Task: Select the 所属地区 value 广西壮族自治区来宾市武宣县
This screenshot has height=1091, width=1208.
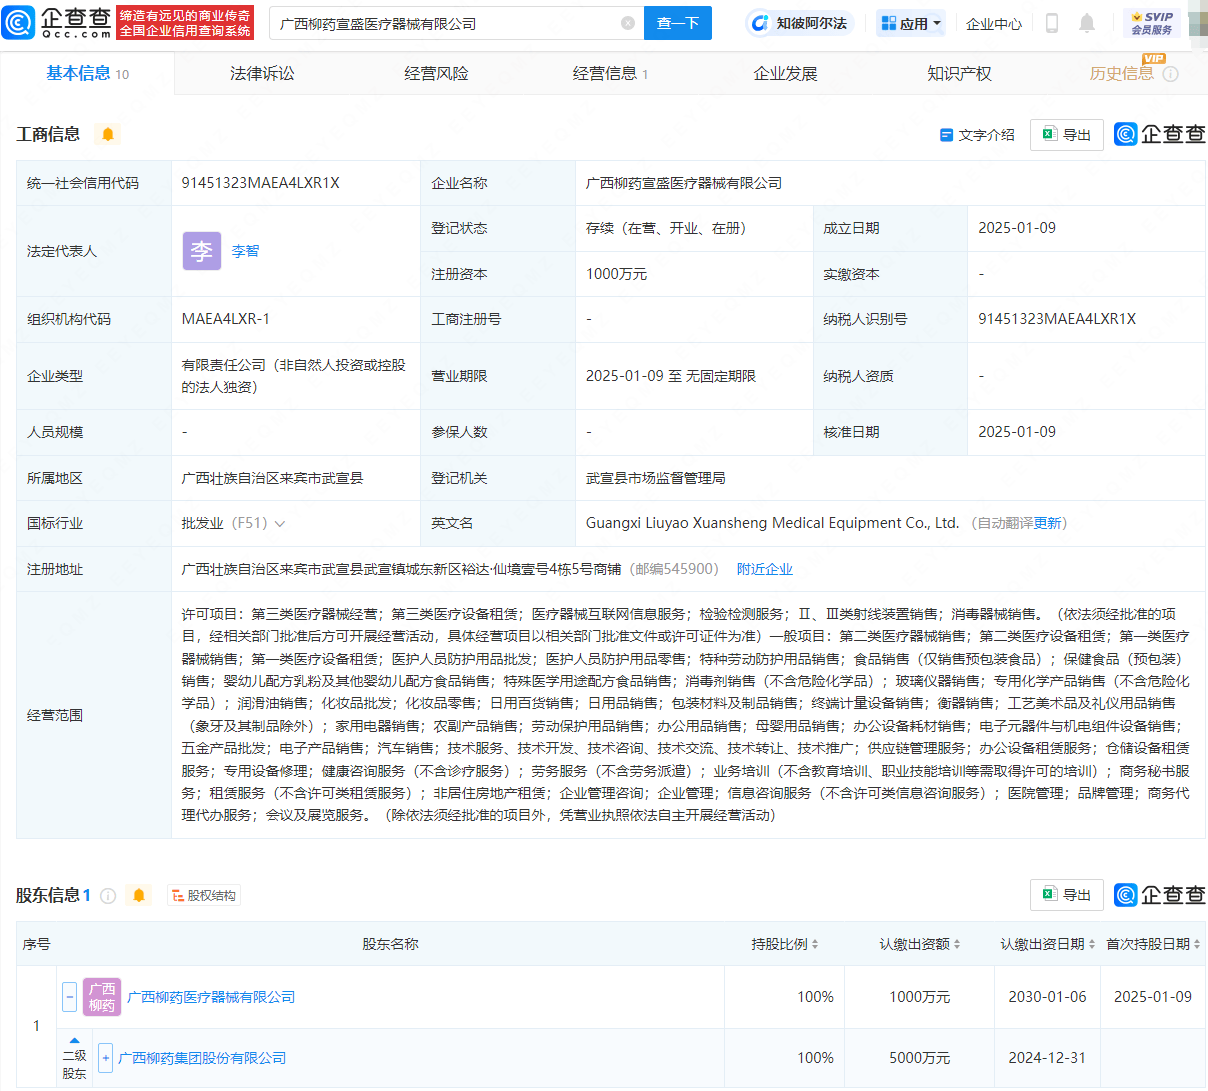Action: [272, 478]
